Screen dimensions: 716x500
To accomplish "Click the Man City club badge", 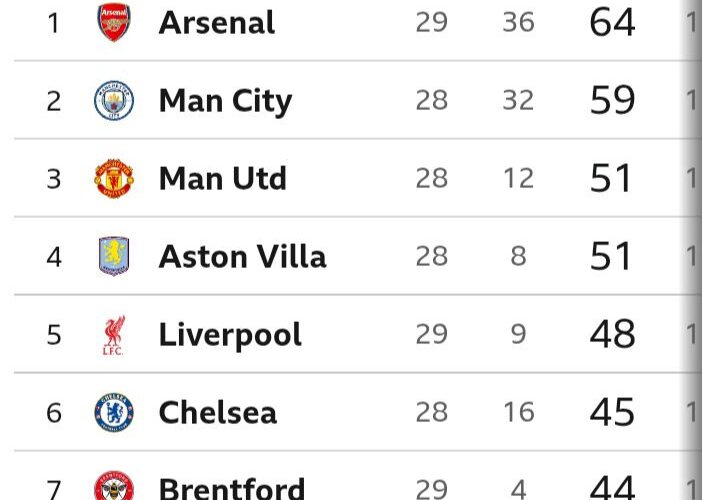I will 113,101.
